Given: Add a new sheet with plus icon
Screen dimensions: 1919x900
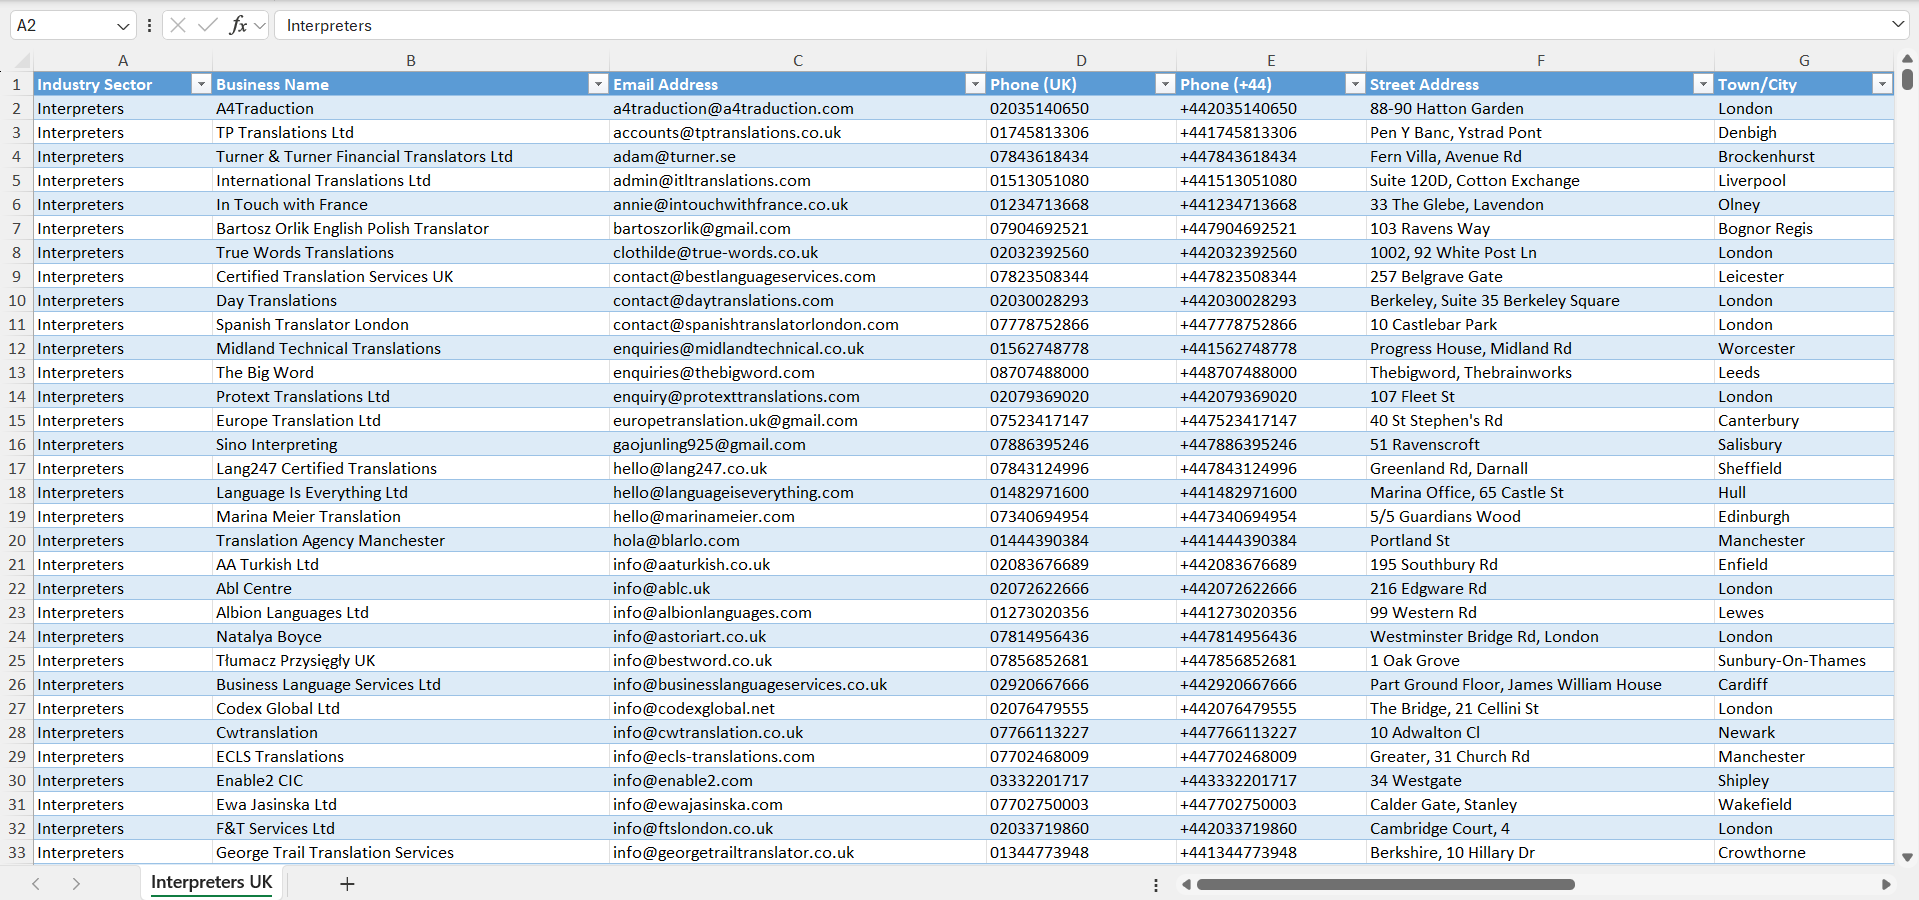Looking at the screenshot, I should pos(347,884).
